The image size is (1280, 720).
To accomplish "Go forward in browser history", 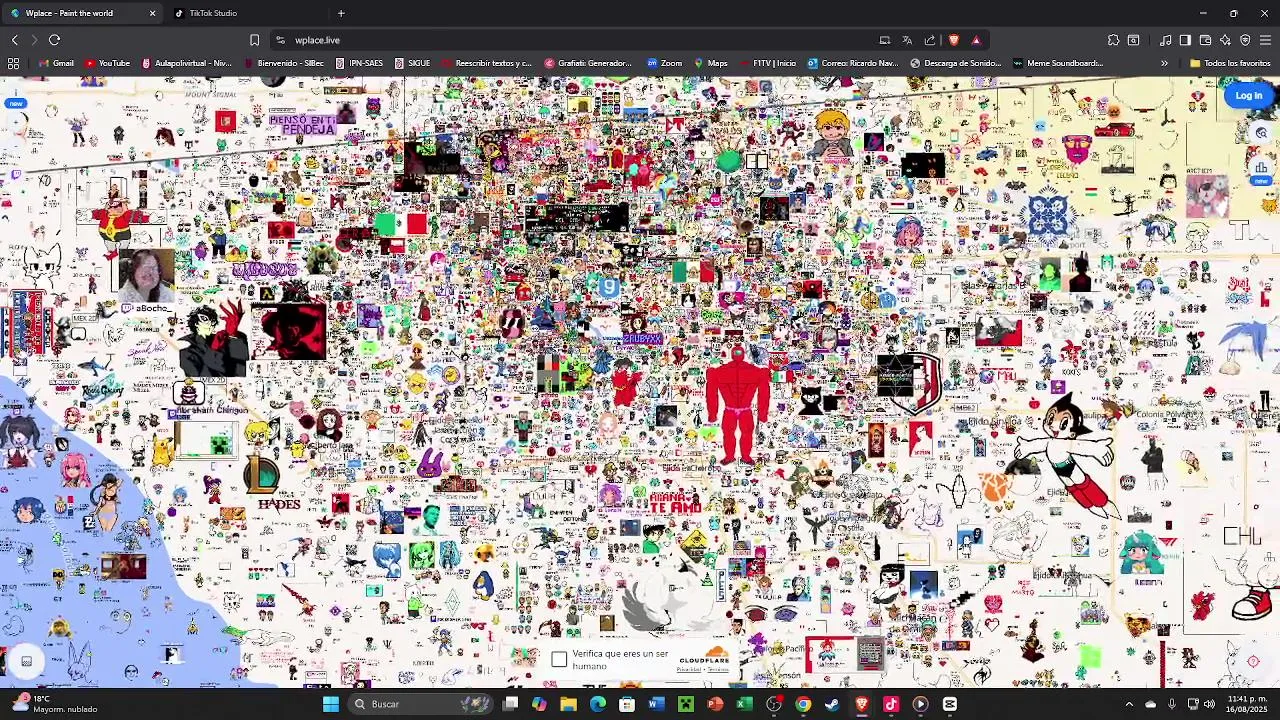I will coord(33,40).
